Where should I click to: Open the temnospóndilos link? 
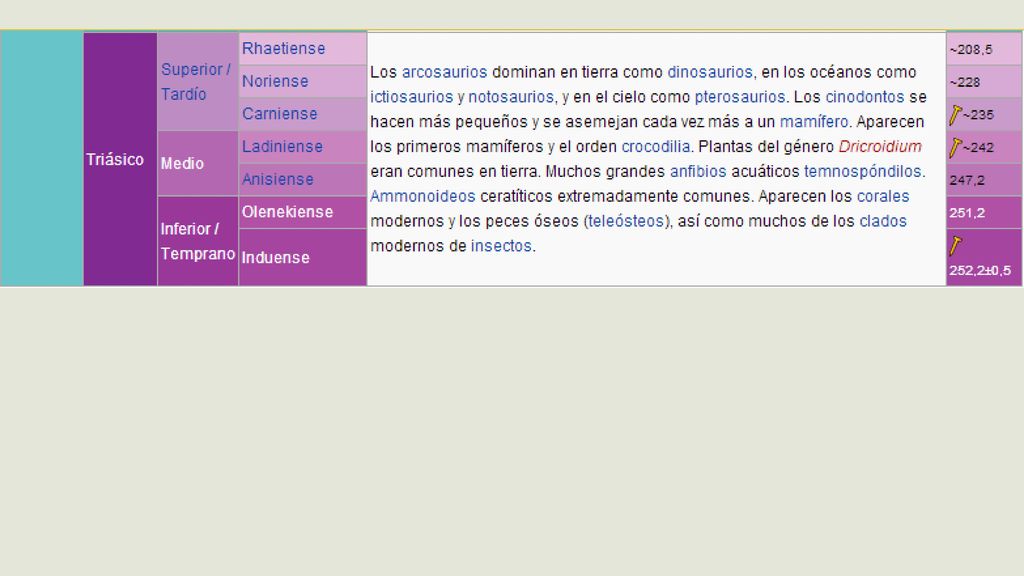pos(863,171)
